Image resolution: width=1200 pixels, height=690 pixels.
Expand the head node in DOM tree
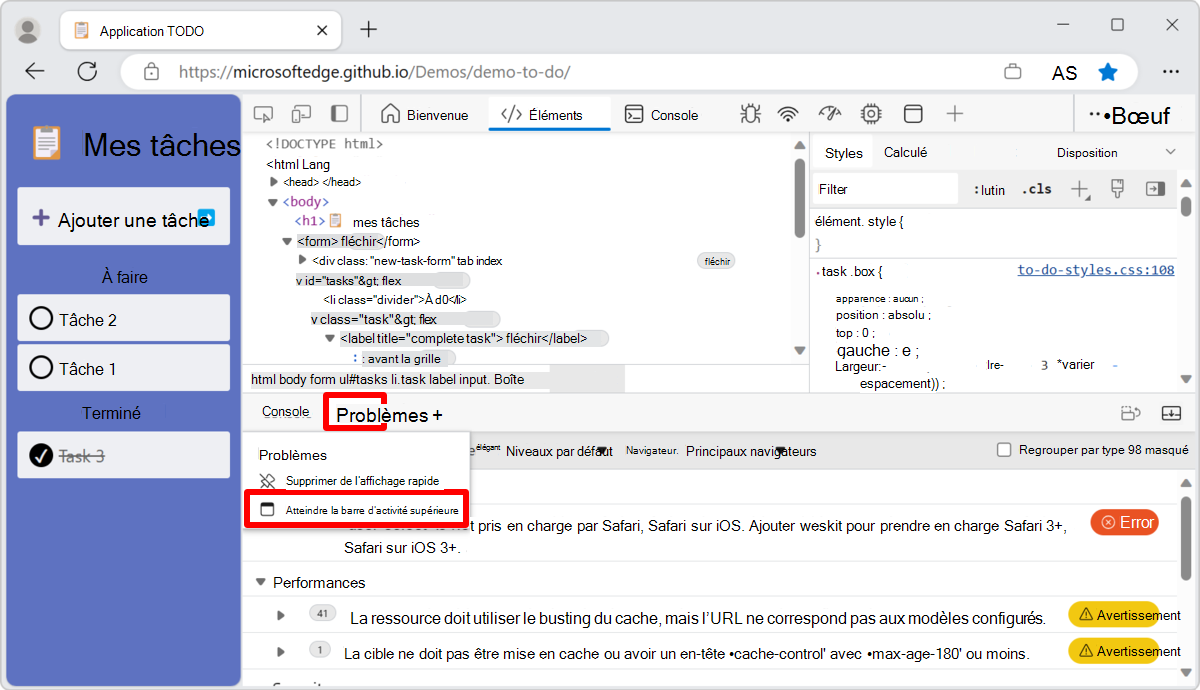click(x=274, y=182)
